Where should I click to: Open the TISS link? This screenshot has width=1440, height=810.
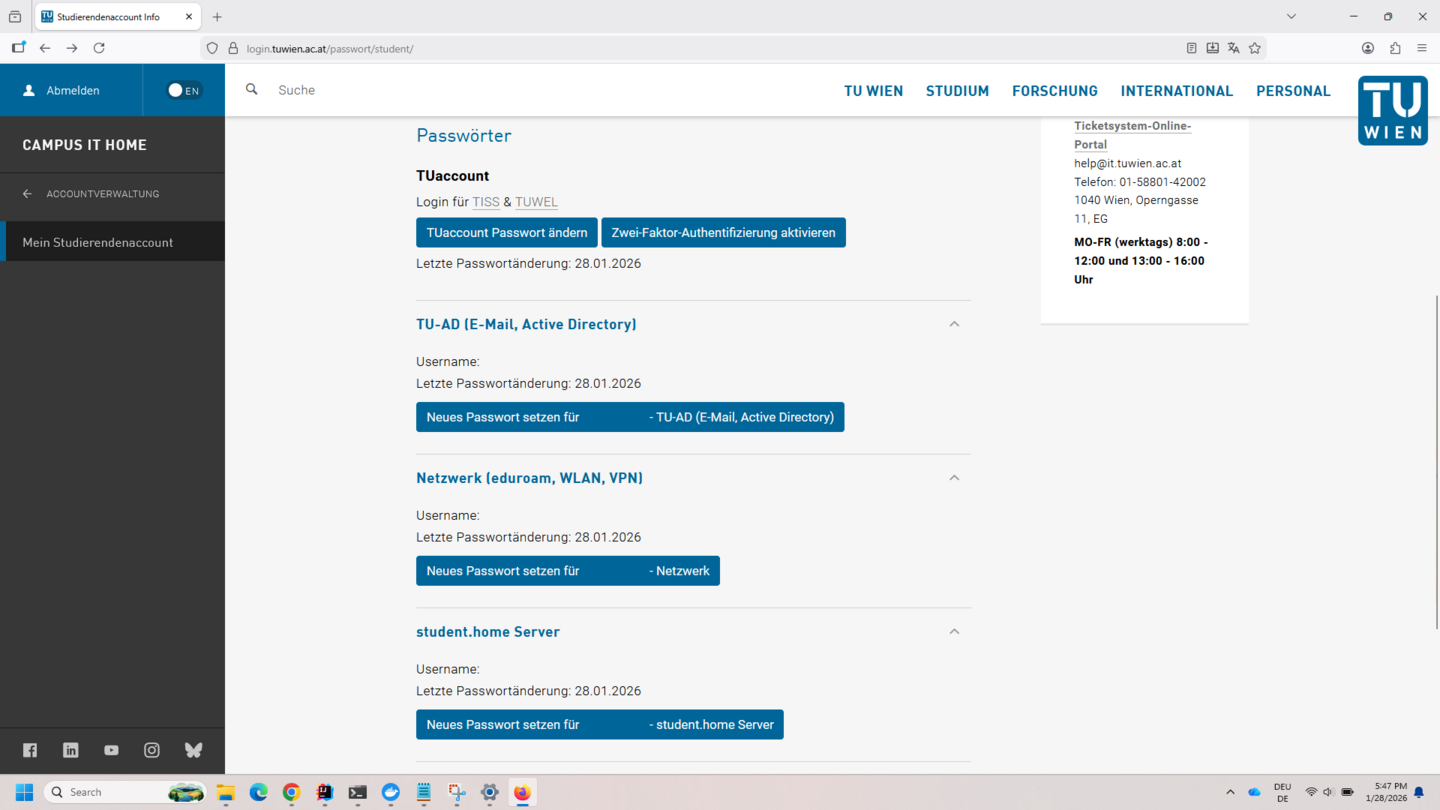click(x=486, y=201)
